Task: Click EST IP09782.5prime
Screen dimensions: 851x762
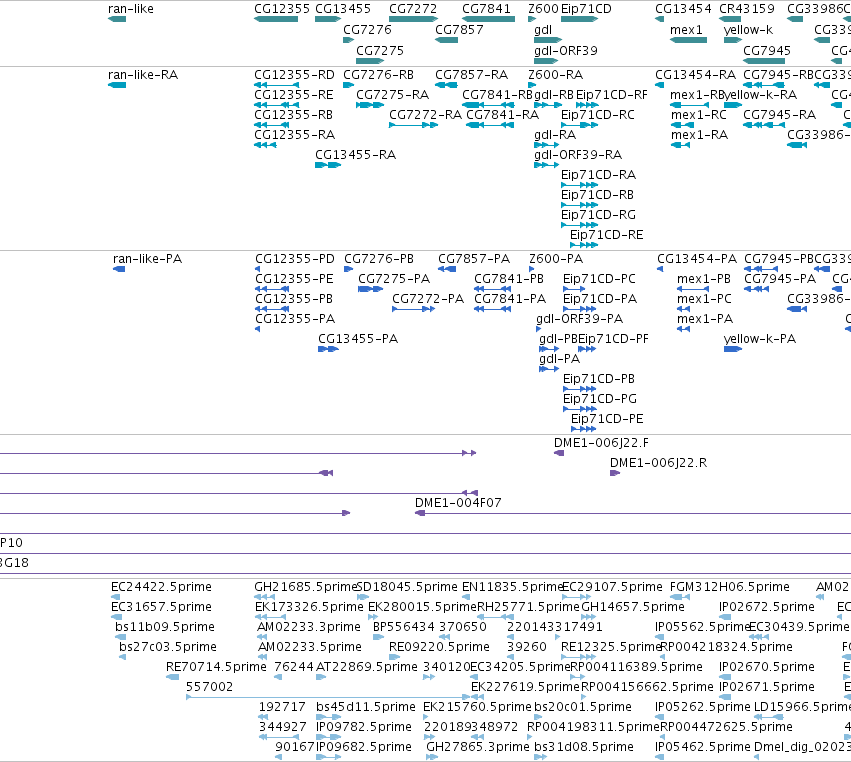Action: click(x=364, y=727)
